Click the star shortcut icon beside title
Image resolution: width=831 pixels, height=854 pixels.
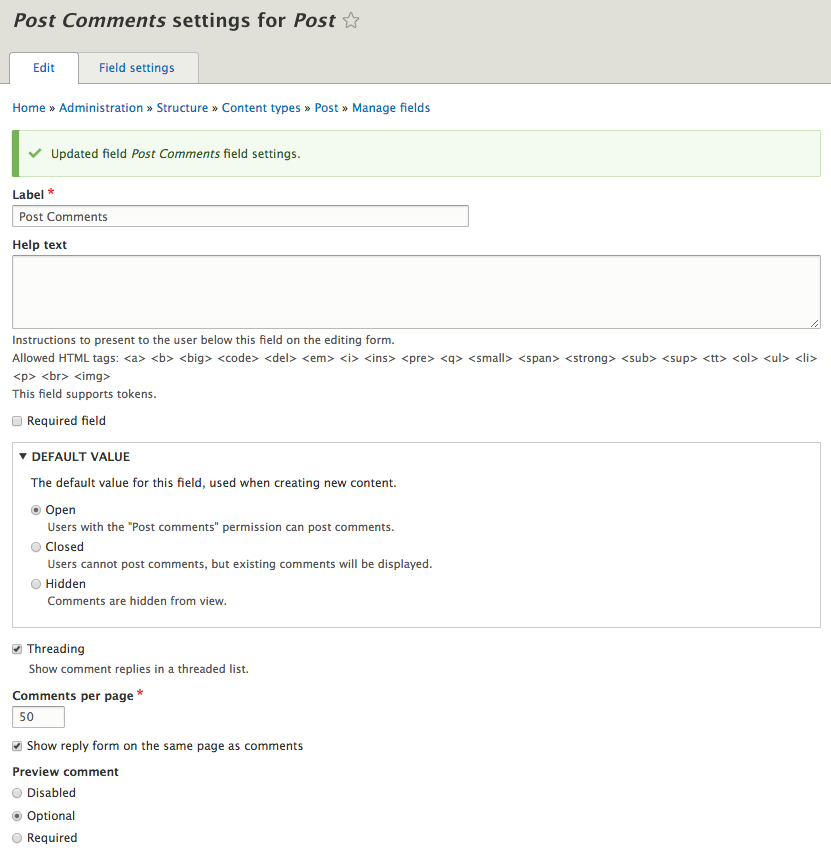click(351, 20)
